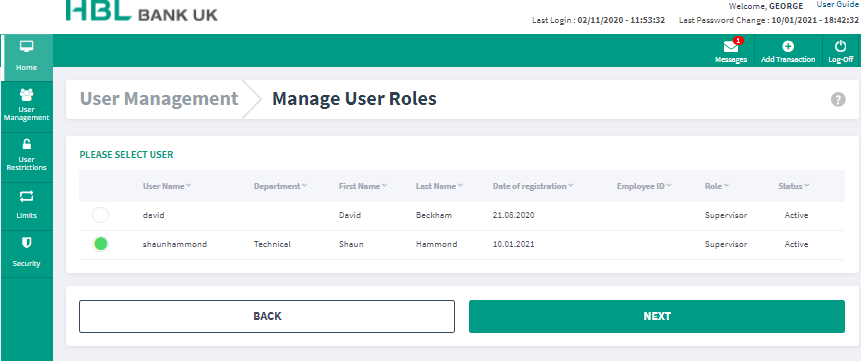Viewport: 861px width, 361px height.
Task: Click the 'Hammond' last name cell
Action: pyautogui.click(x=437, y=244)
